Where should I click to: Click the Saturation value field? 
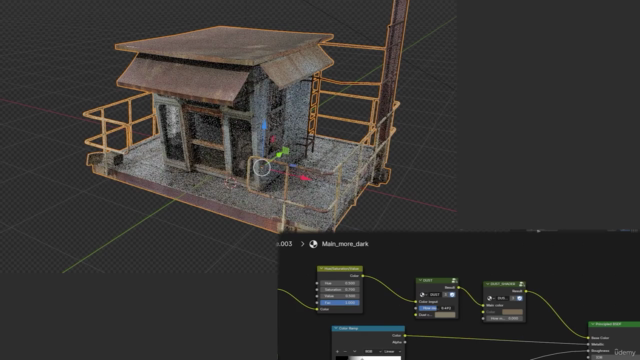tap(340, 289)
